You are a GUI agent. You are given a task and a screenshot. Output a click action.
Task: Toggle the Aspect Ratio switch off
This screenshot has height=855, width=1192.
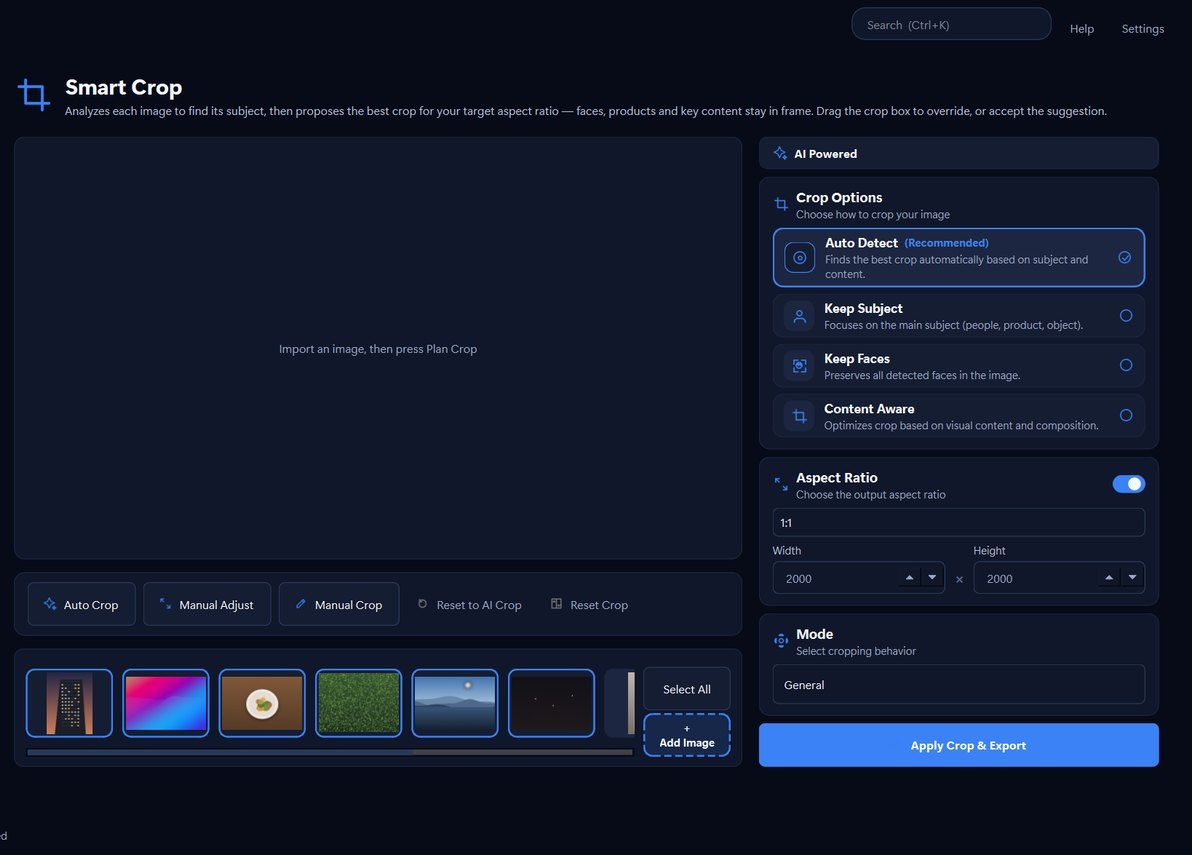(1128, 484)
